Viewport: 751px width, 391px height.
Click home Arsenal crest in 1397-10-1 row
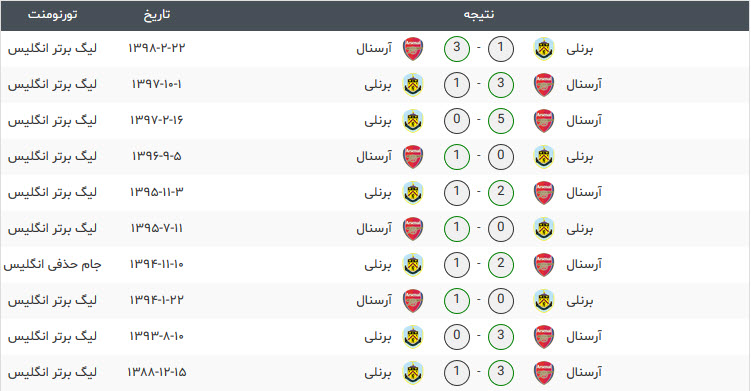pyautogui.click(x=544, y=84)
